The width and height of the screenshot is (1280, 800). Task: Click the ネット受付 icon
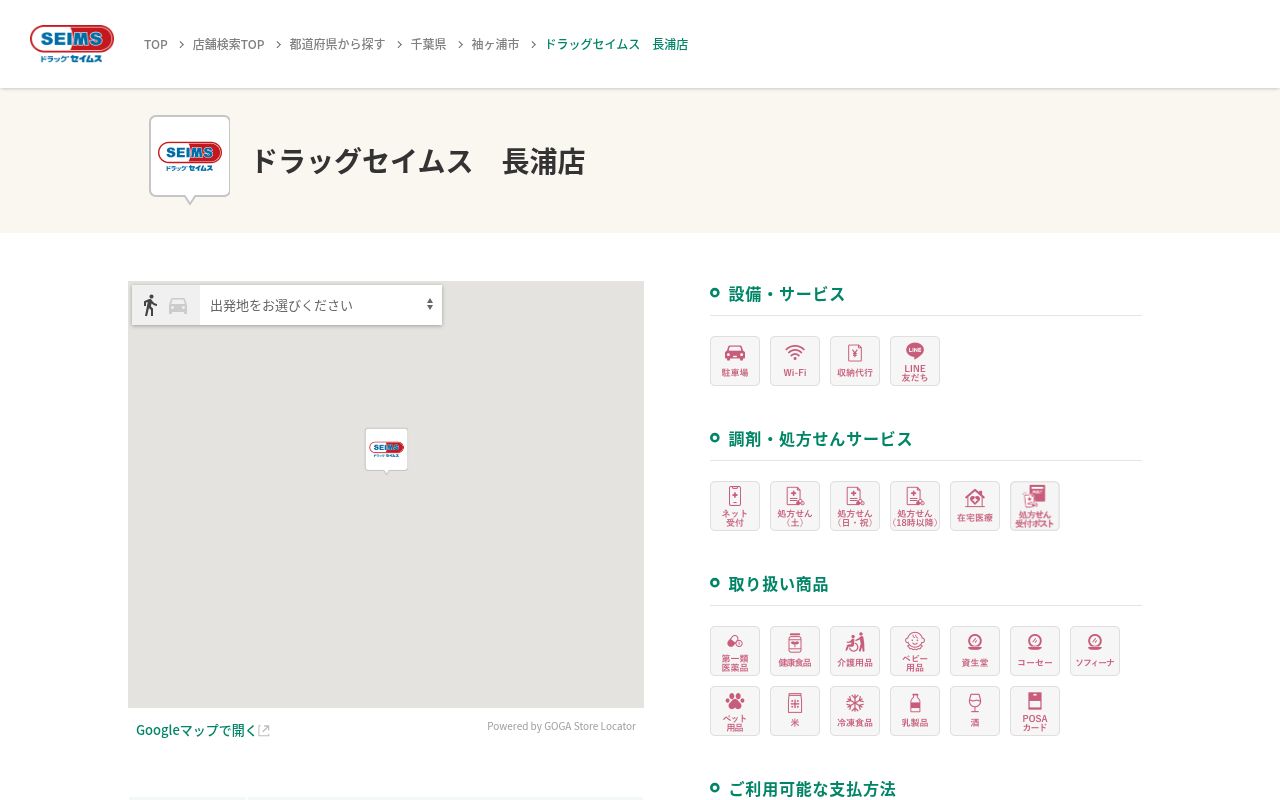pos(735,506)
